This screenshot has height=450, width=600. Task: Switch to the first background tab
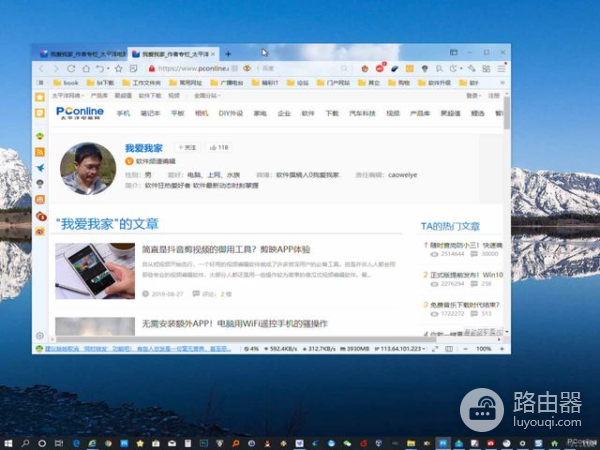[x=82, y=54]
